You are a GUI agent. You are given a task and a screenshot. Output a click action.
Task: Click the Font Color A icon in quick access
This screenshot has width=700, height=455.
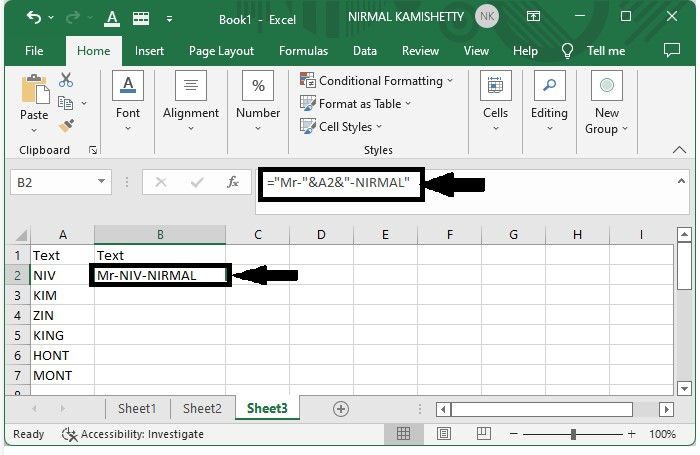[112, 18]
